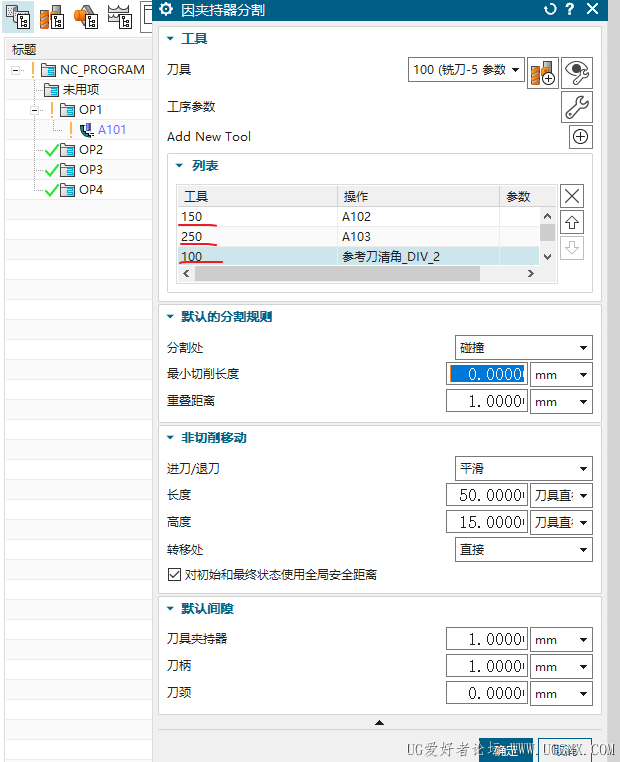
Task: Open Machine Tool view icon
Action: 52,17
